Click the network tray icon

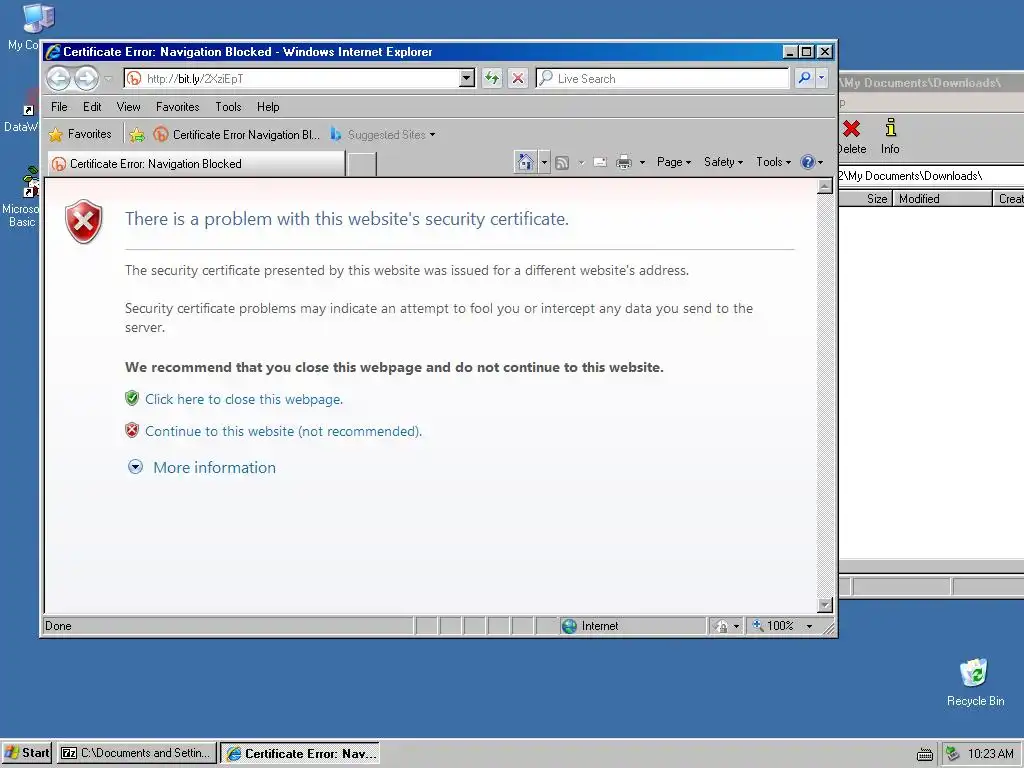coord(953,754)
